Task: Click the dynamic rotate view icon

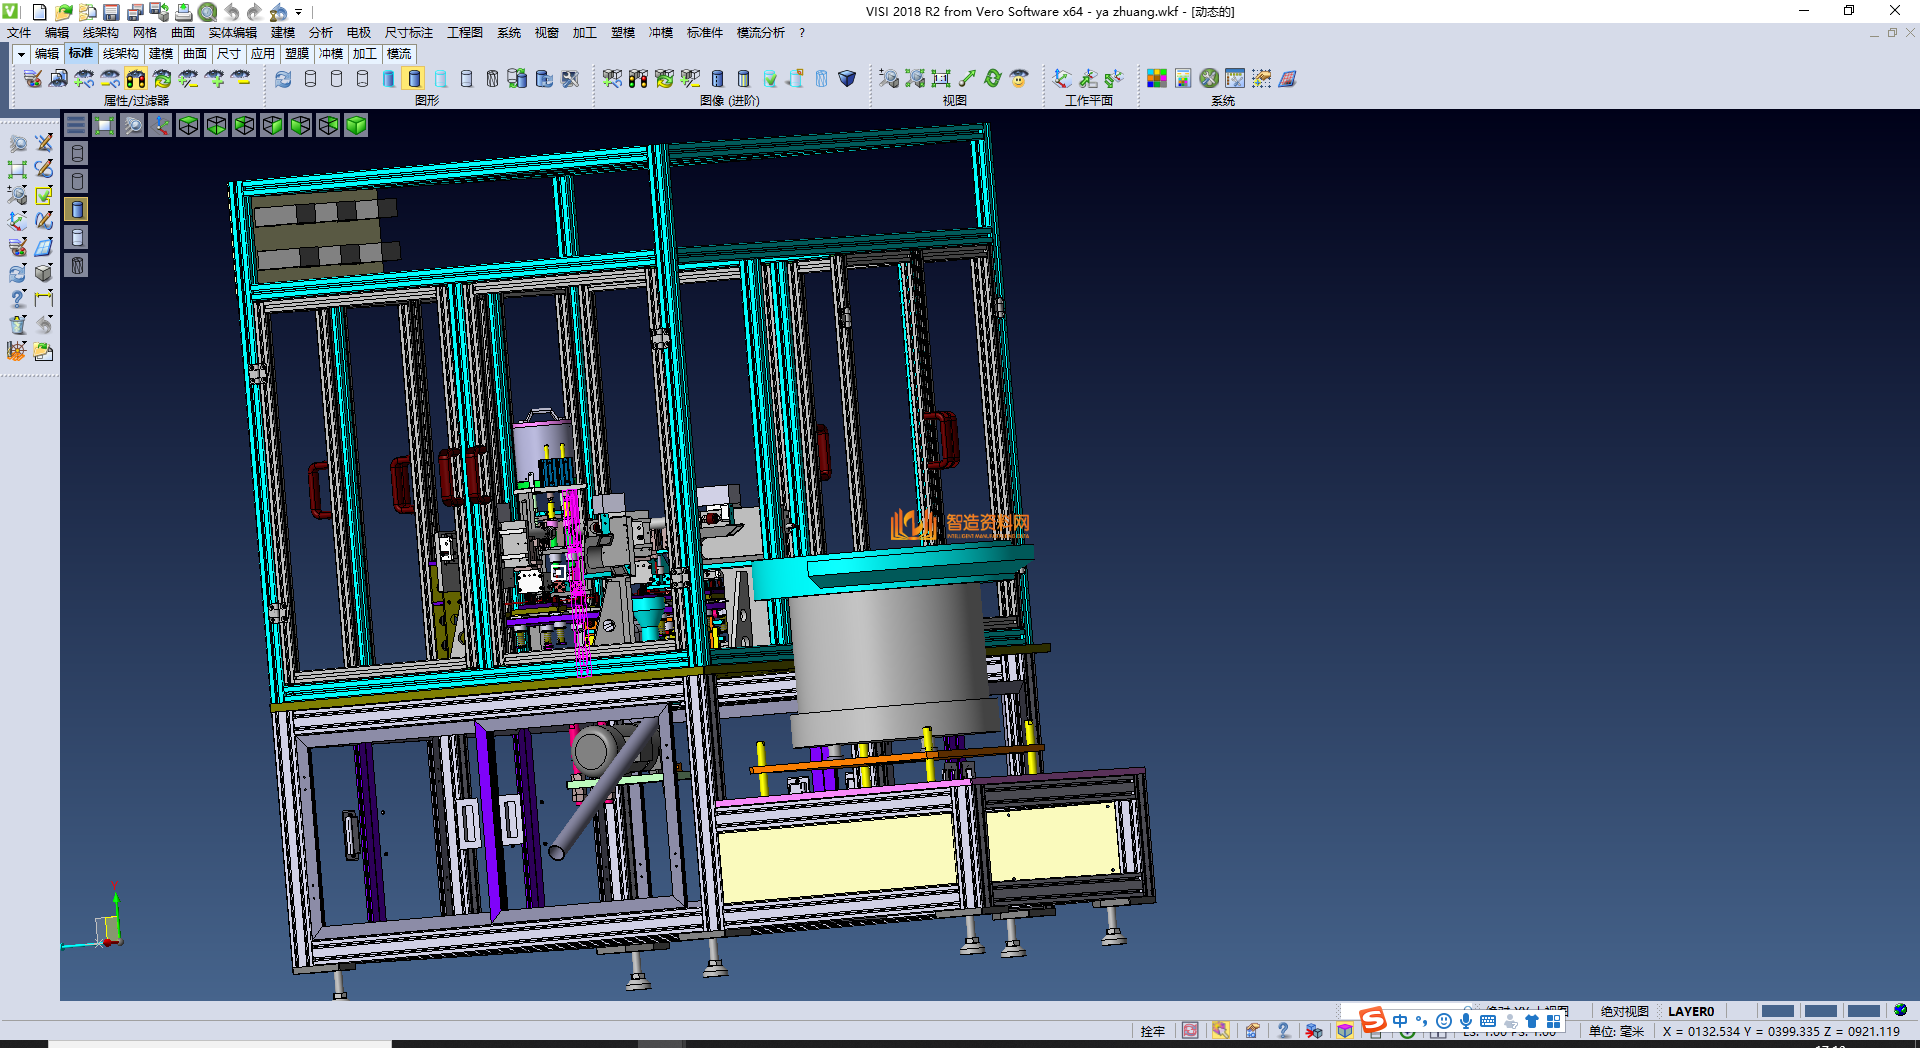Action: 992,79
